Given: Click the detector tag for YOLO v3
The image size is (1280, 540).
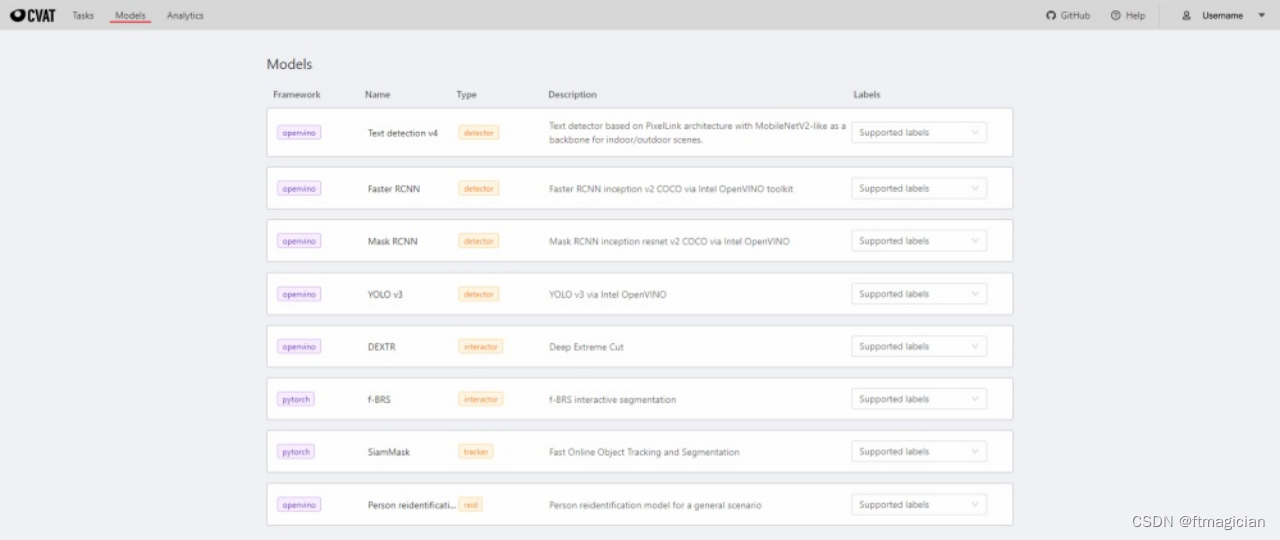Looking at the screenshot, I should click(x=479, y=294).
